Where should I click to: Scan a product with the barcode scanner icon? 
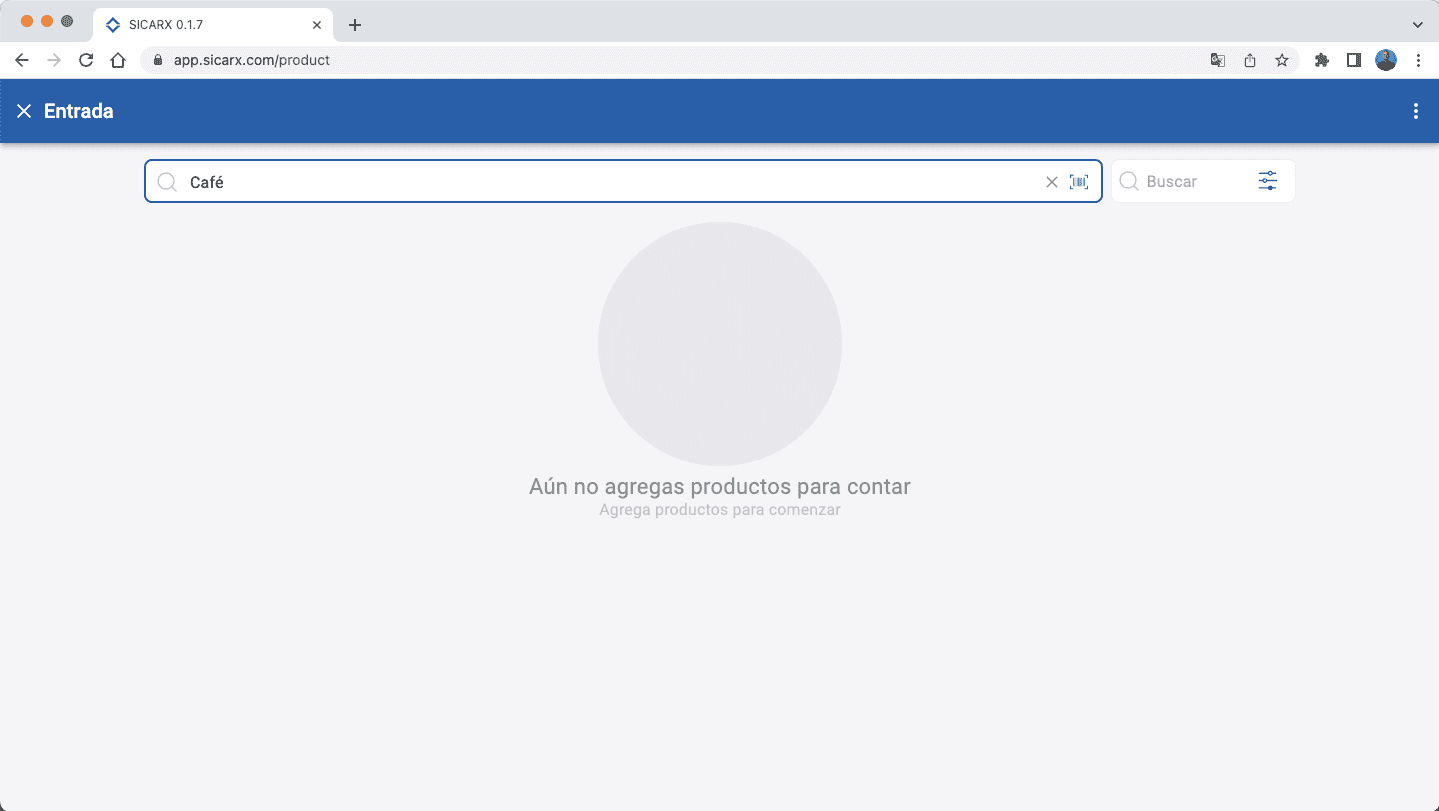click(1079, 181)
